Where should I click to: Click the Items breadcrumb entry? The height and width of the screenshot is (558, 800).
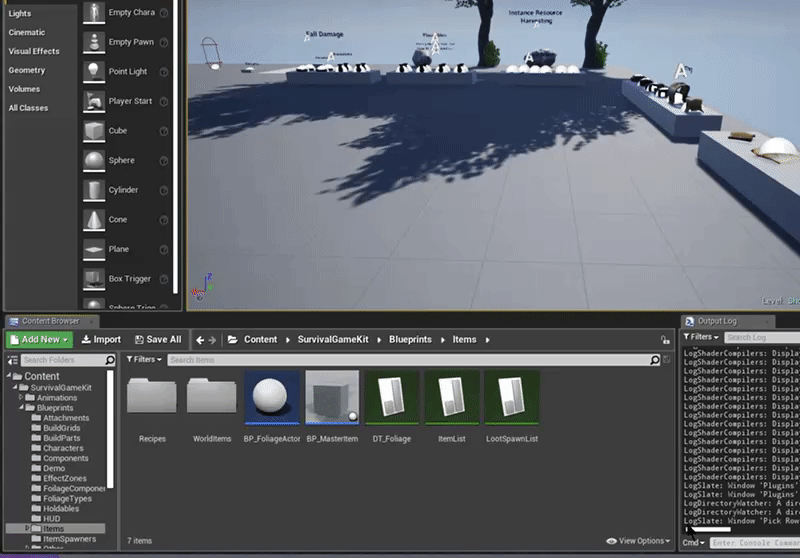tap(464, 340)
